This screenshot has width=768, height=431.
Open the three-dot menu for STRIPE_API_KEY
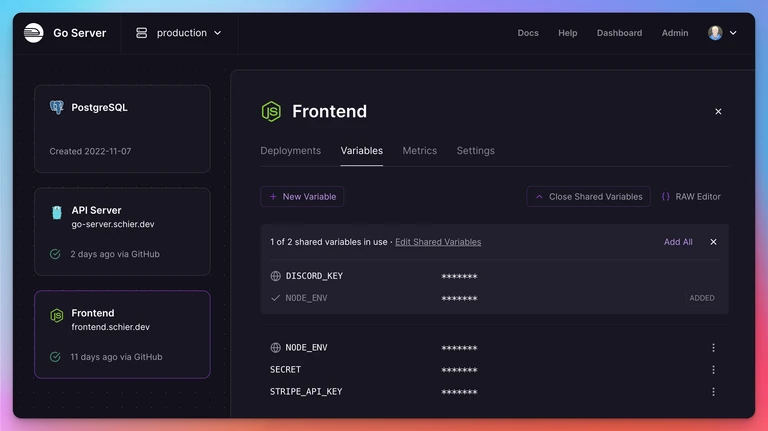pyautogui.click(x=713, y=392)
